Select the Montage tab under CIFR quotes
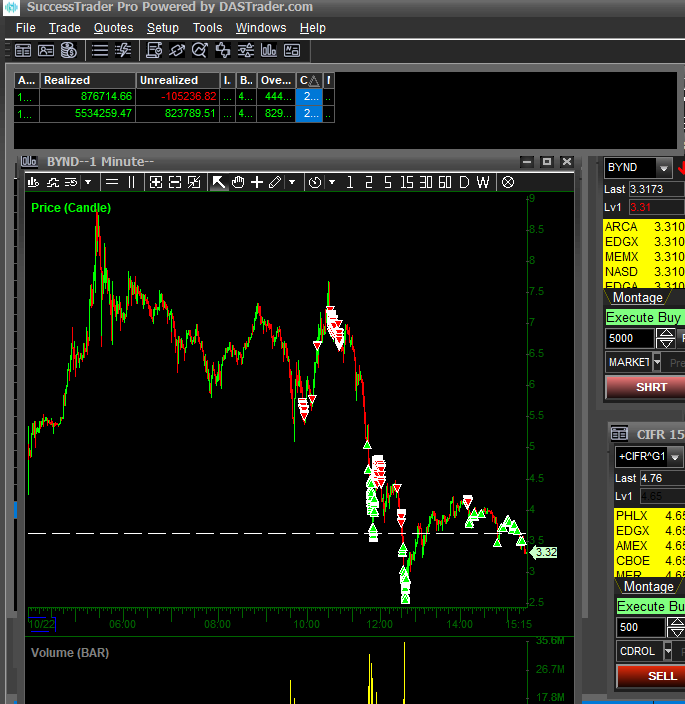The image size is (685, 704). [x=649, y=586]
